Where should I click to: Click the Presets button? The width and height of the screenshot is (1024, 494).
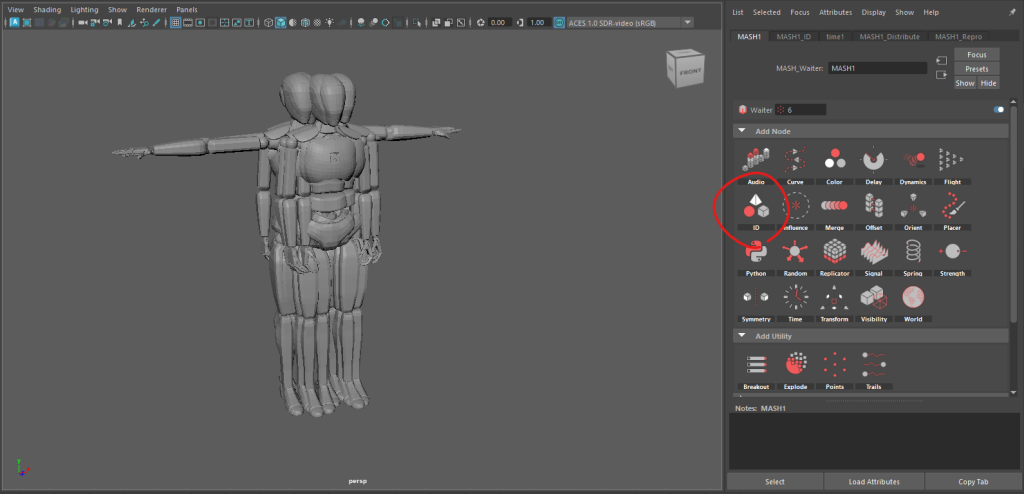point(977,69)
